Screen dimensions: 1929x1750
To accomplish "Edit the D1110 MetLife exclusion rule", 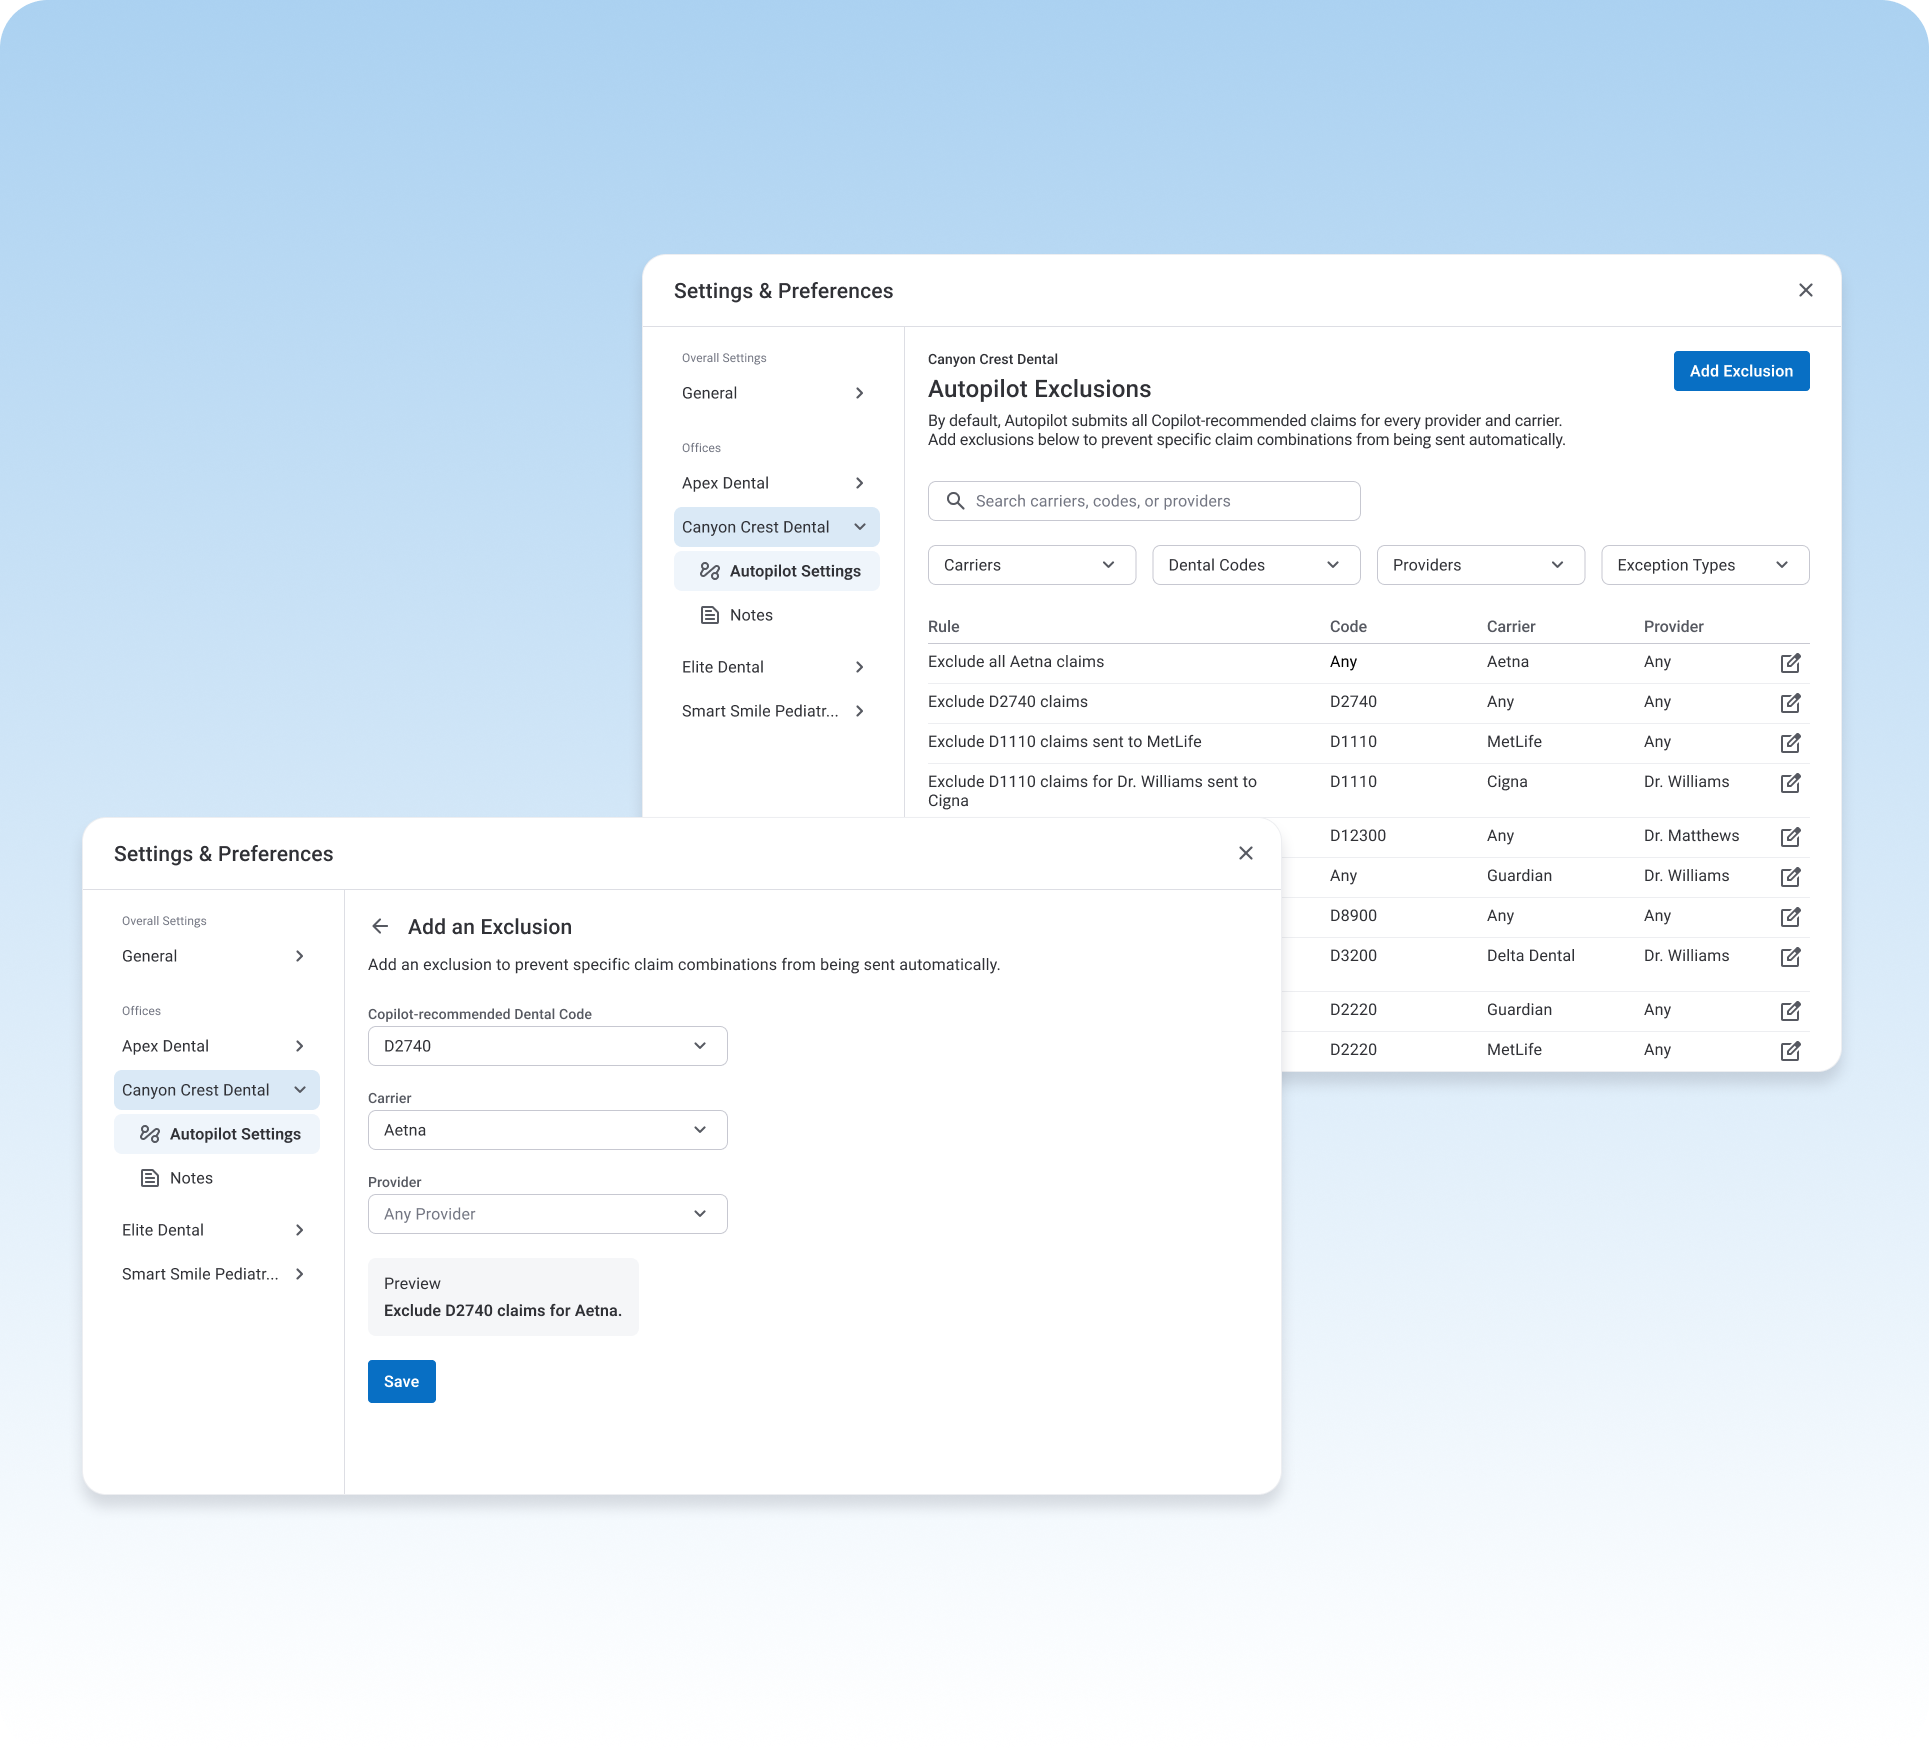I will pos(1790,743).
